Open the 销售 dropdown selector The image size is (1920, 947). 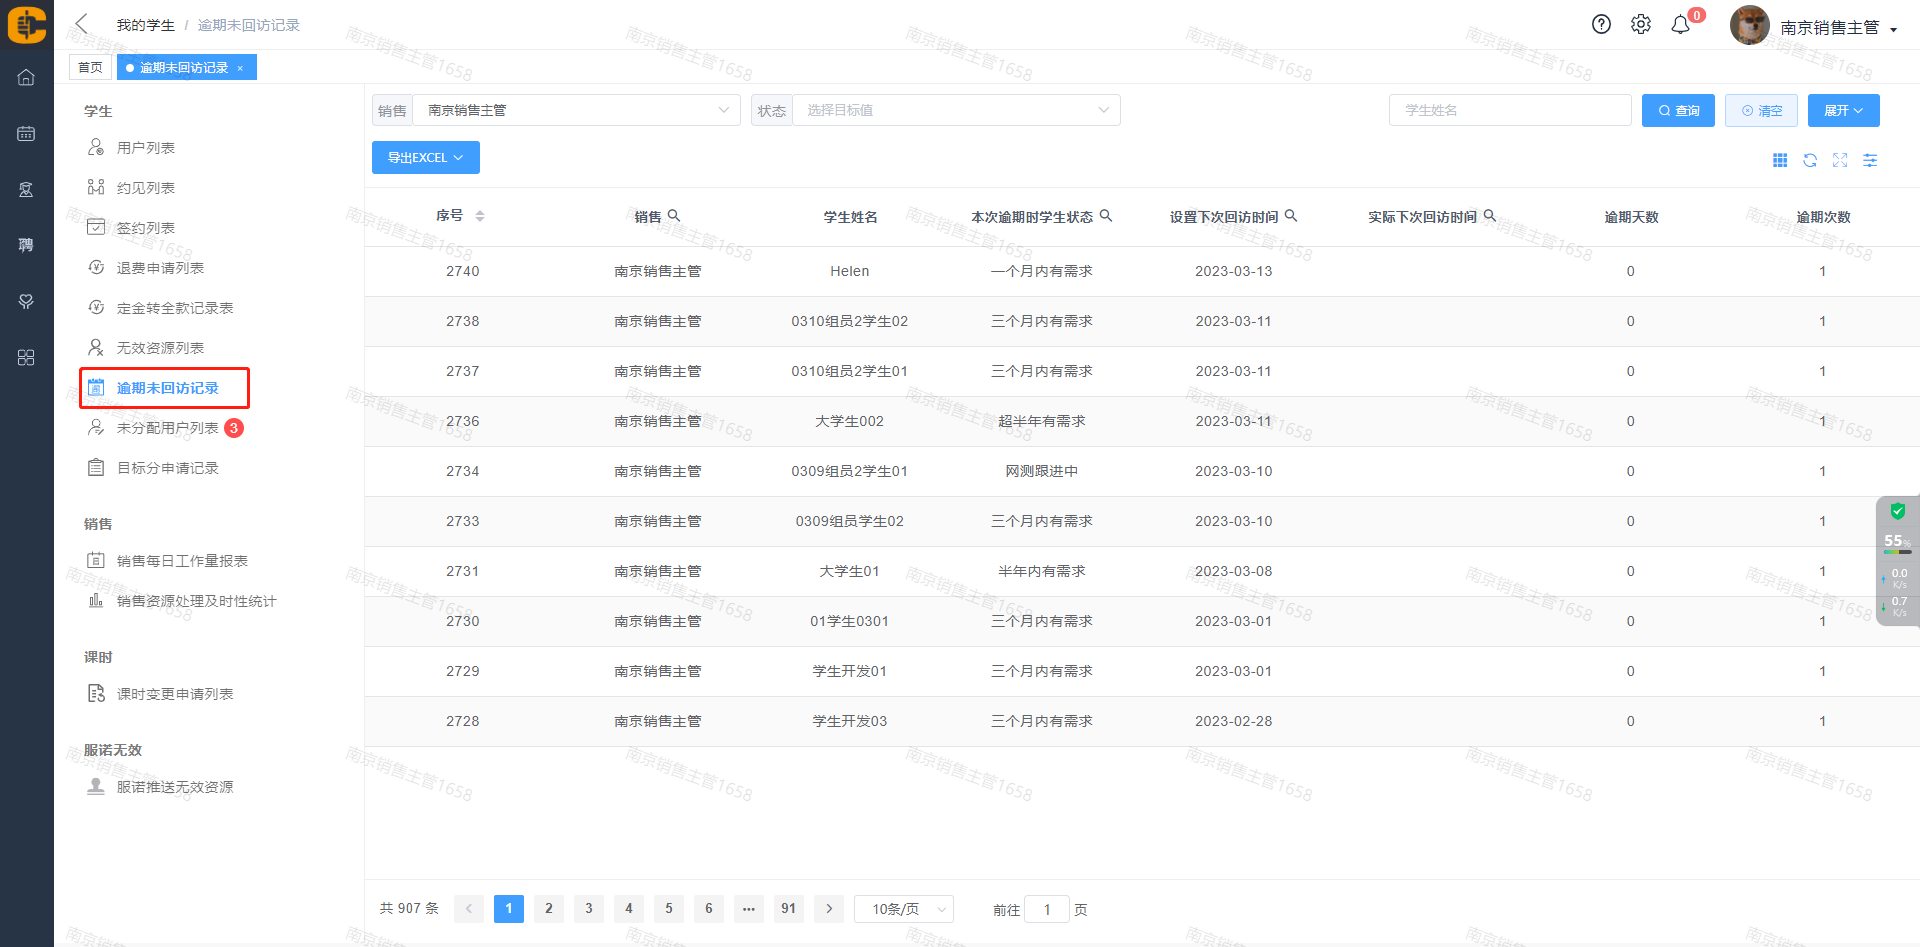575,110
